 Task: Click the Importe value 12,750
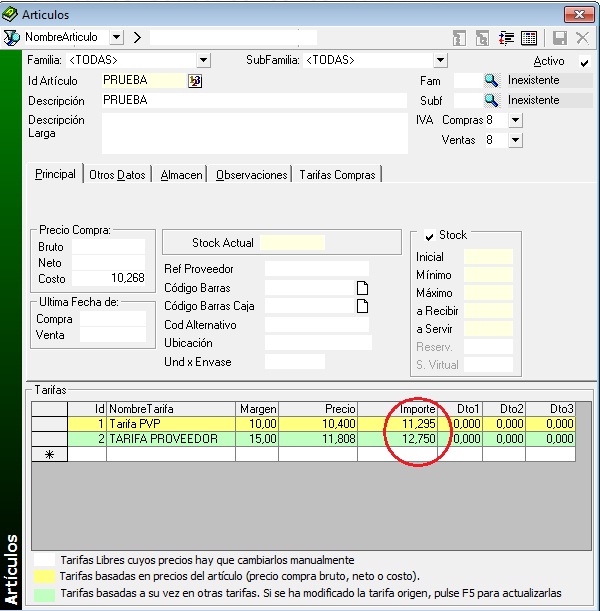click(397, 439)
